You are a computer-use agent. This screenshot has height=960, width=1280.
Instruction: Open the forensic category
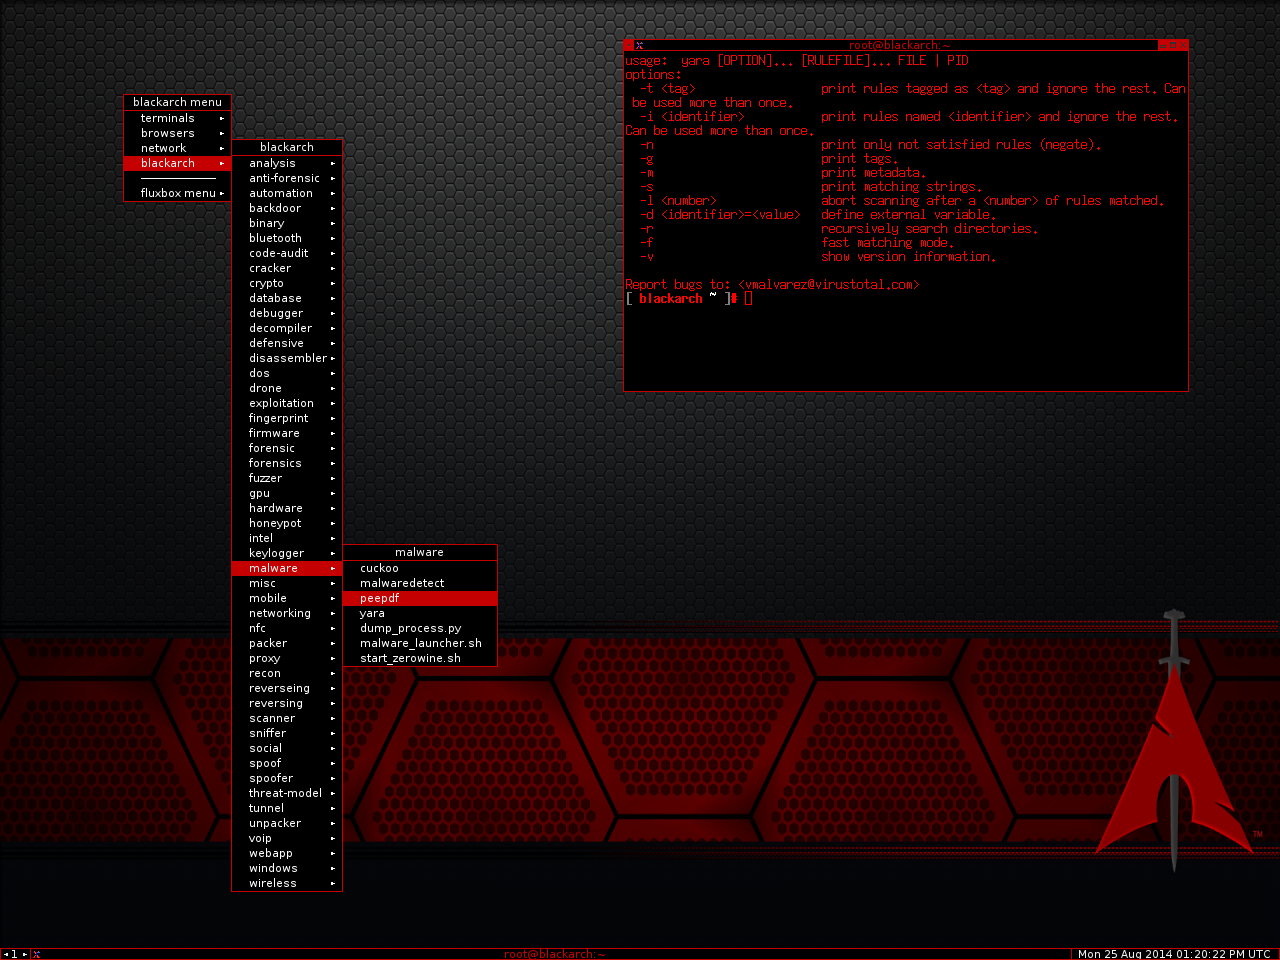(287, 448)
